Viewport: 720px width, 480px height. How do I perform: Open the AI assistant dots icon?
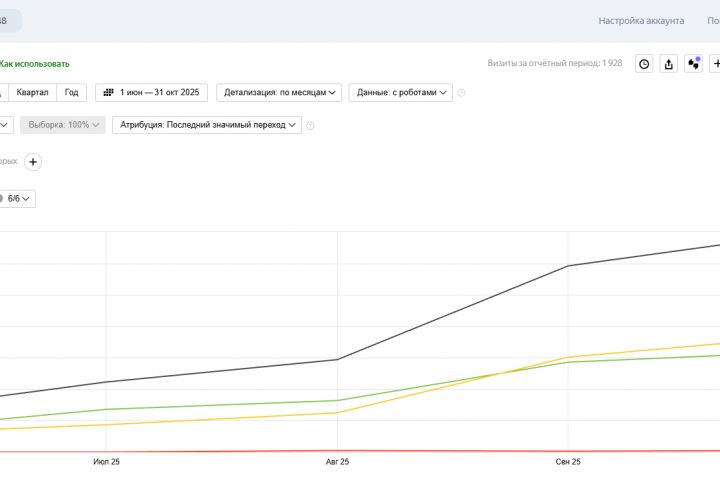click(x=694, y=64)
